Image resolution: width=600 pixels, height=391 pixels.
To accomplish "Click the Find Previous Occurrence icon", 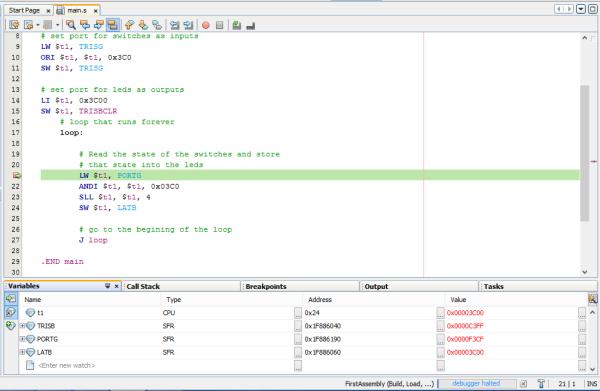I will pyautogui.click(x=85, y=25).
